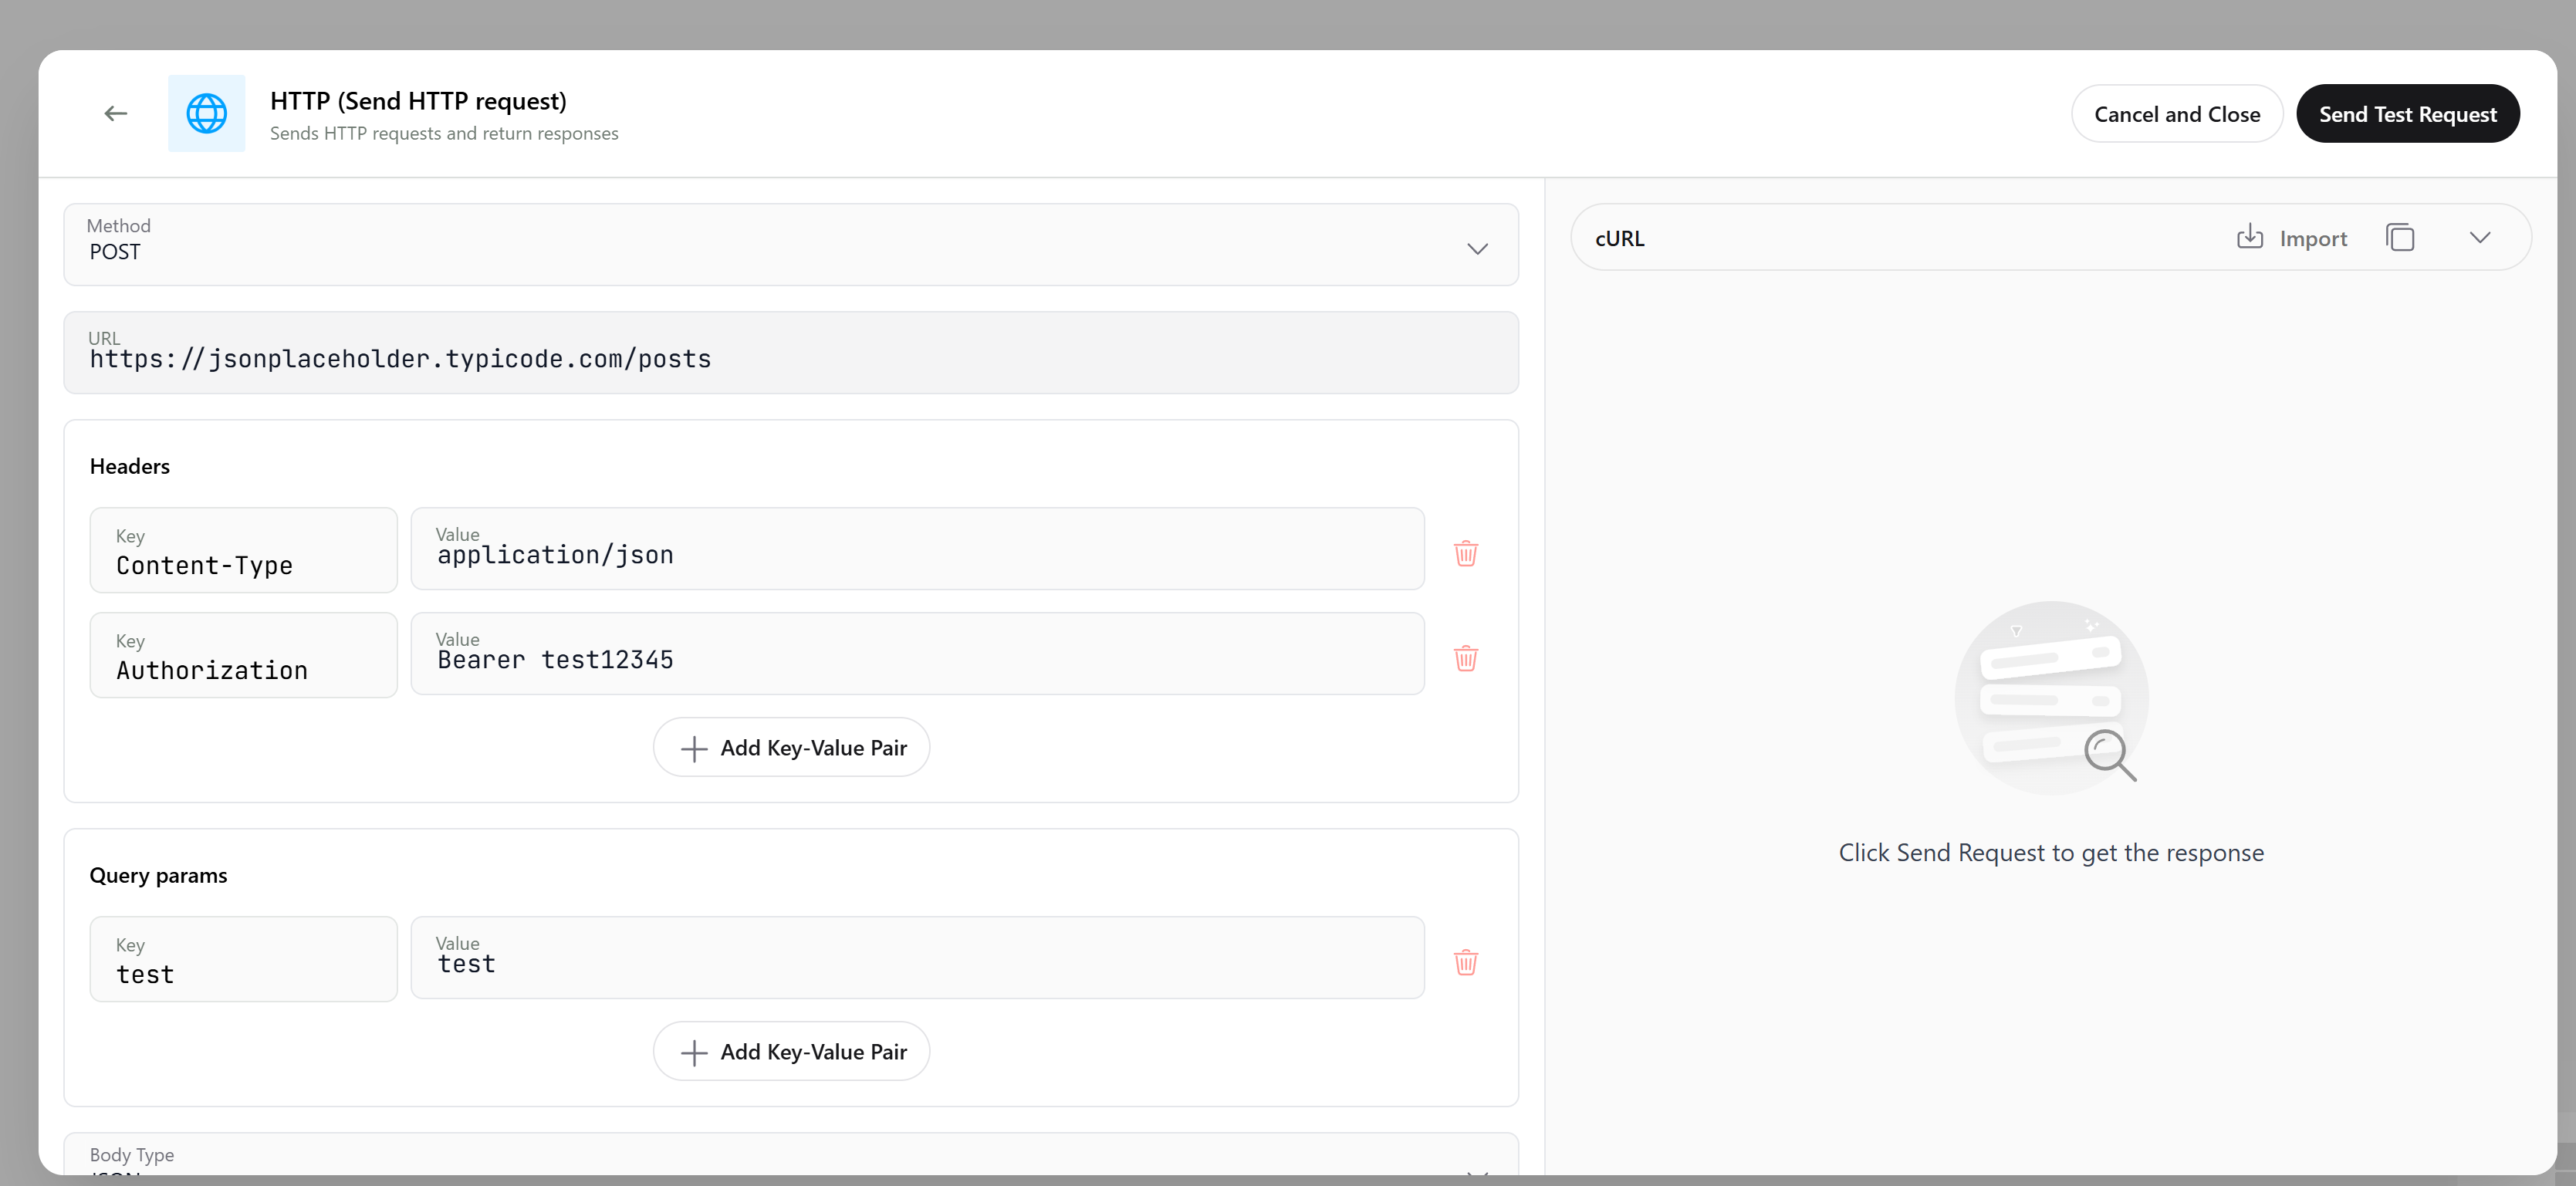Cancel and Close the editor
Image resolution: width=2576 pixels, height=1186 pixels.
pyautogui.click(x=2178, y=113)
